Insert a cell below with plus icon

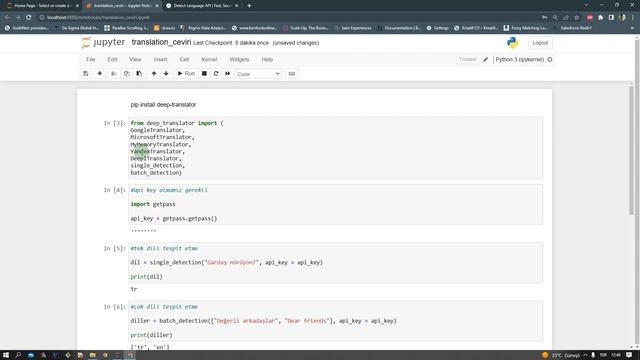pos(100,73)
